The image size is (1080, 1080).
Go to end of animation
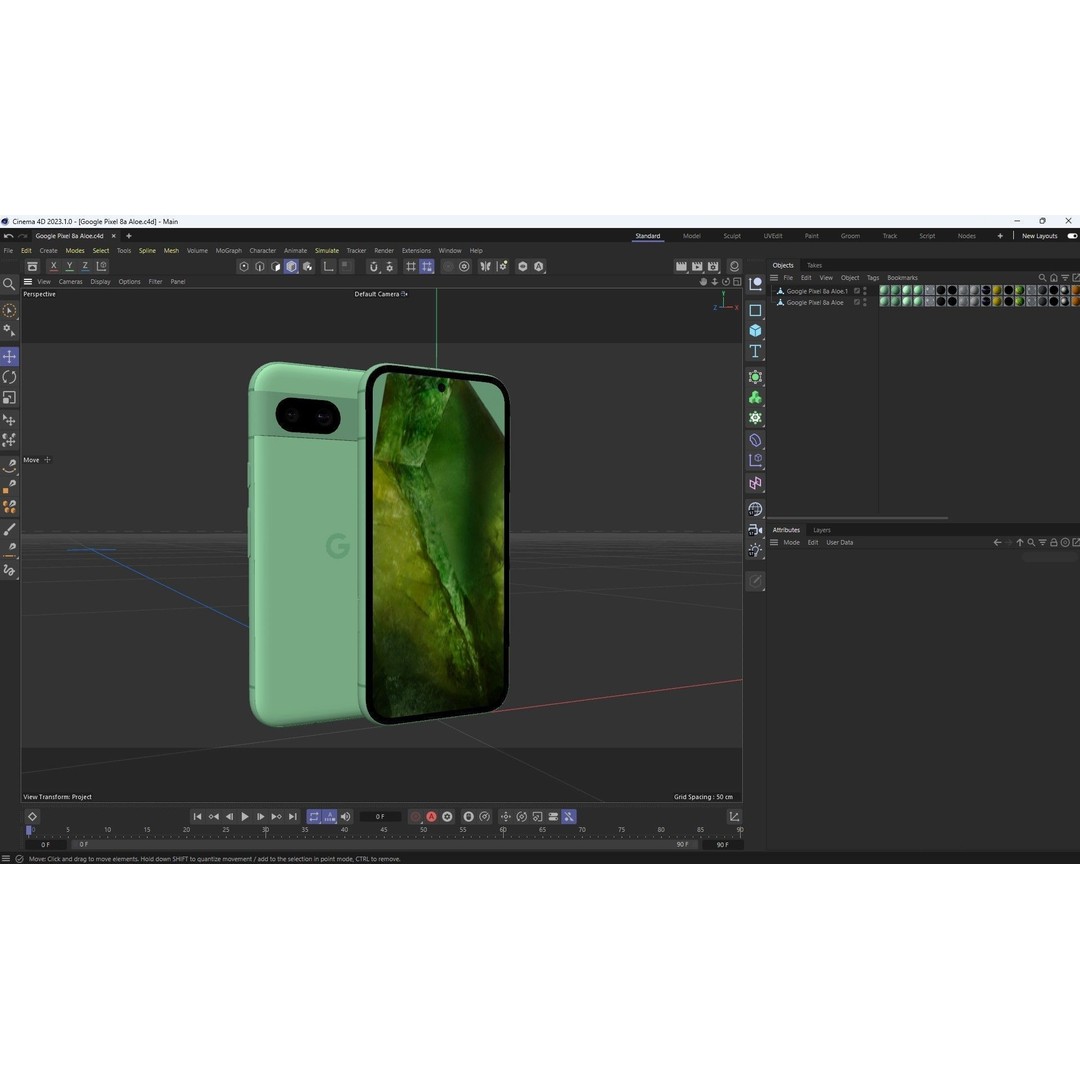293,817
